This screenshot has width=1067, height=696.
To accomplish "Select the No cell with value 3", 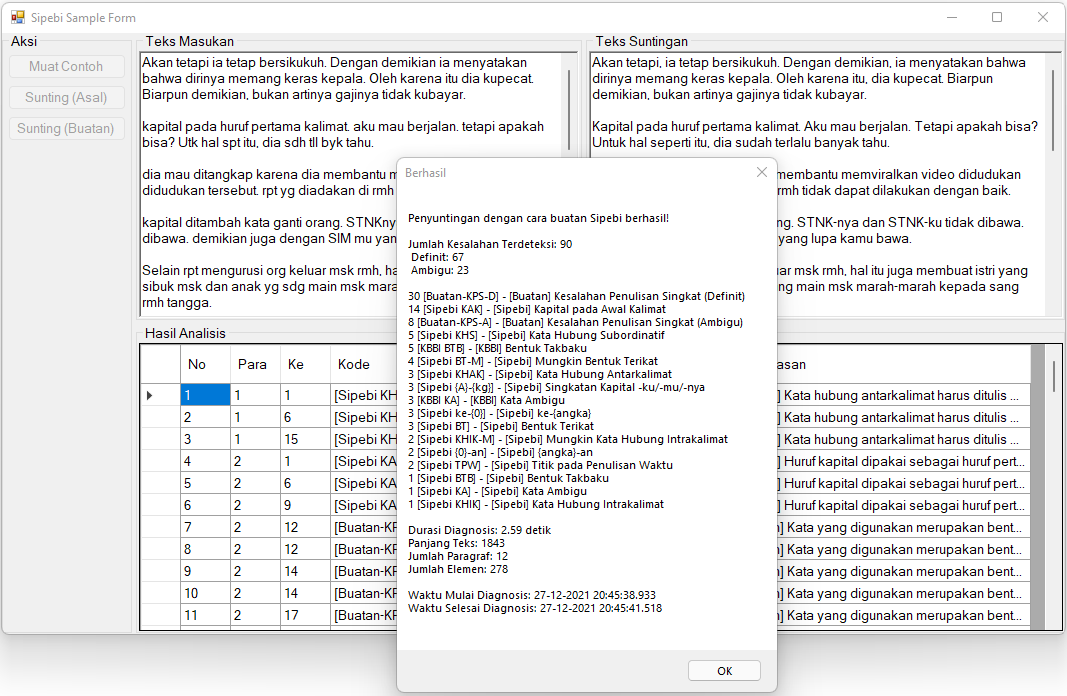I will pos(206,440).
